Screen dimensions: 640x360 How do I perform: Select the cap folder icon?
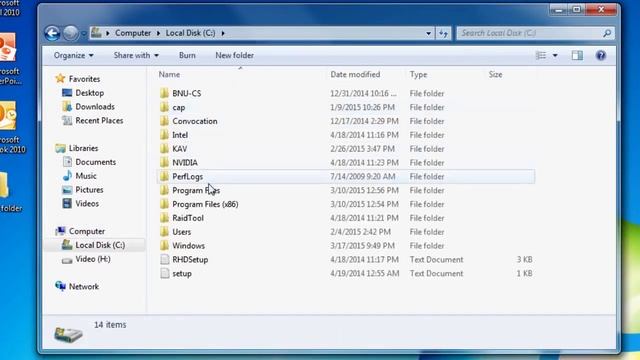point(164,107)
